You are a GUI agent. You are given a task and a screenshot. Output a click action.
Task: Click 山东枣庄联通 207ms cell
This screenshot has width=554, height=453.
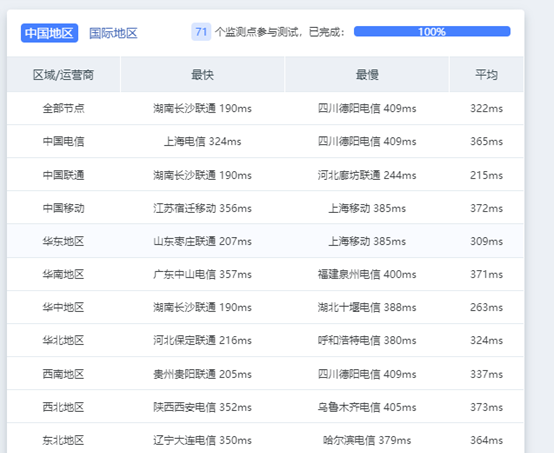click(202, 241)
